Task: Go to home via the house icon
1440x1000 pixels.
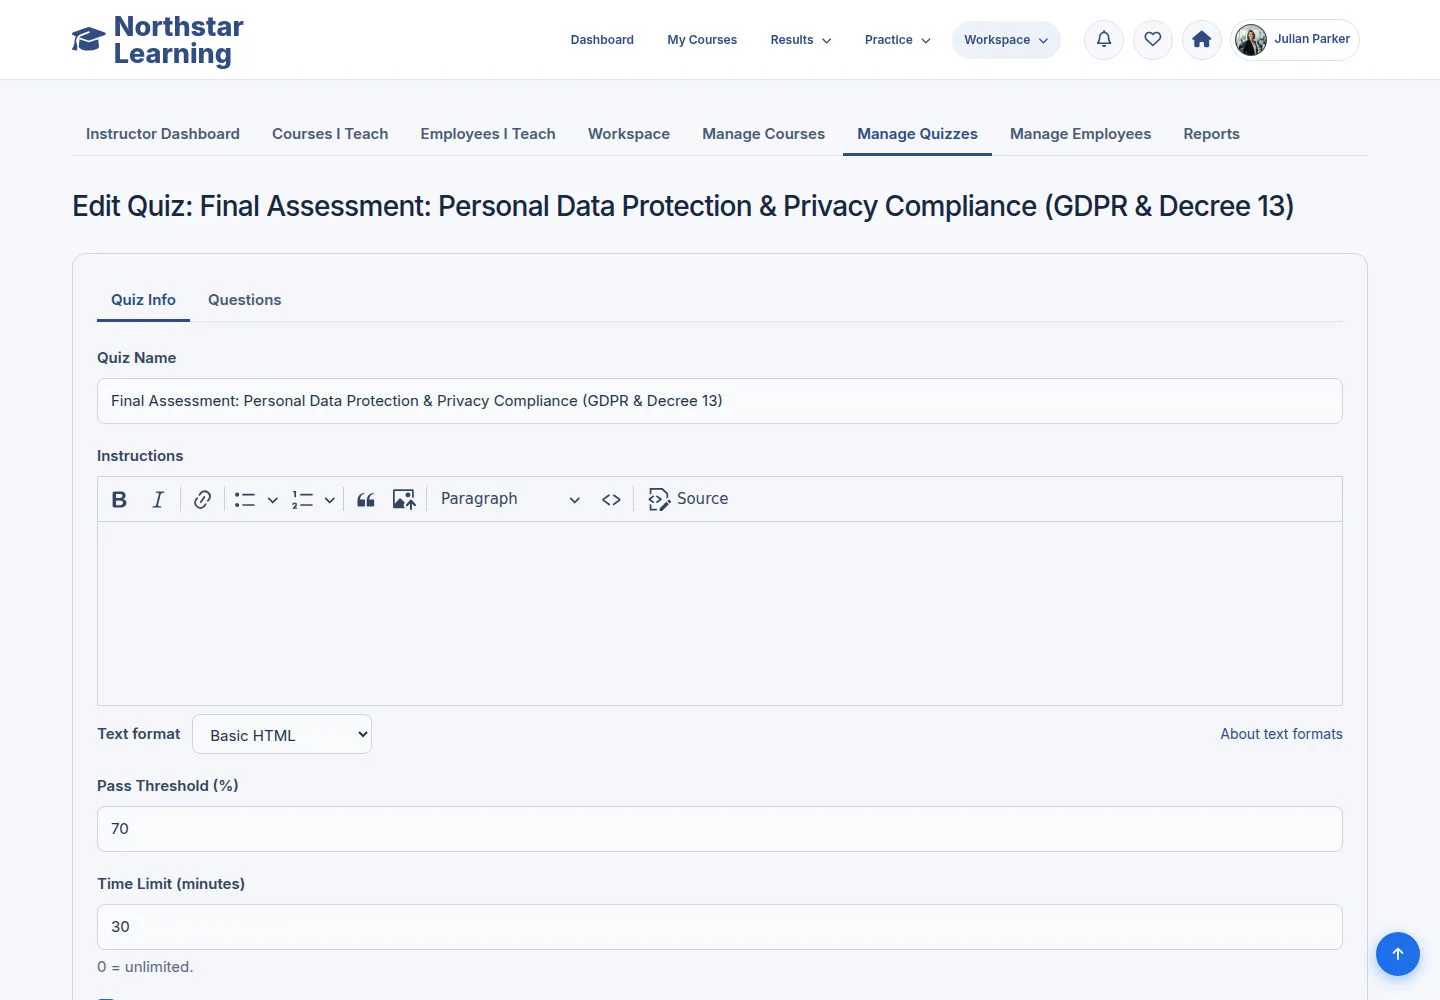Action: coord(1202,40)
